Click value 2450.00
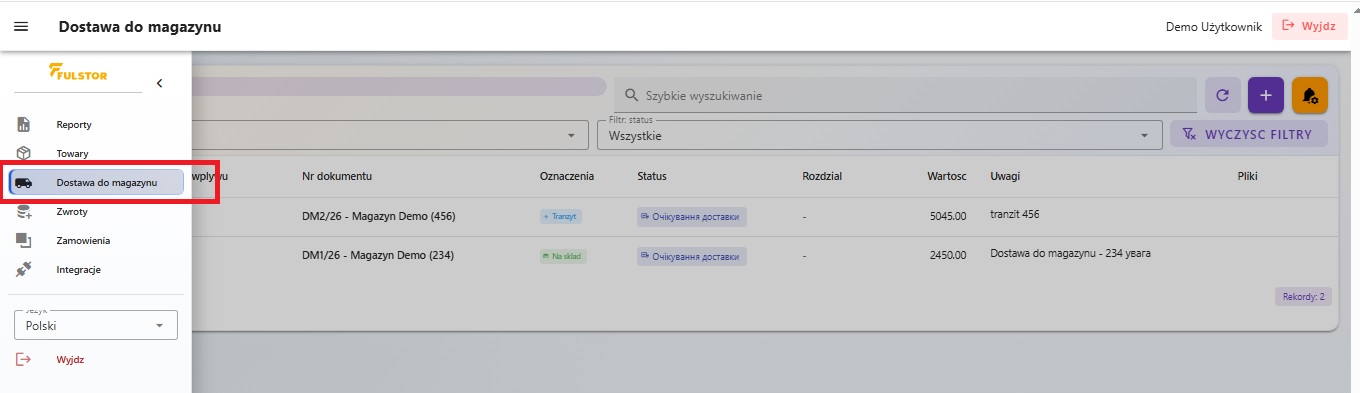This screenshot has width=1360, height=393. 947,255
